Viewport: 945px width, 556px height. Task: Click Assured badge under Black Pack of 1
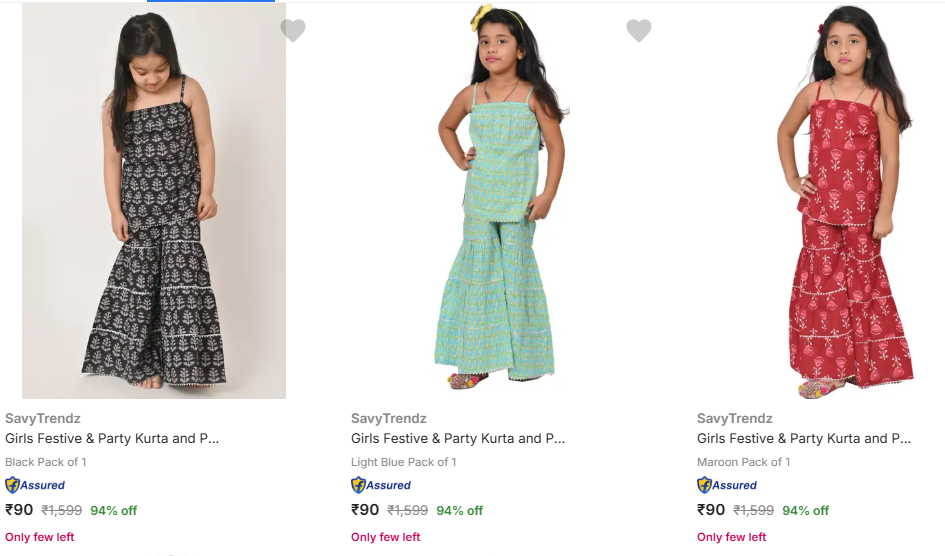coord(35,485)
